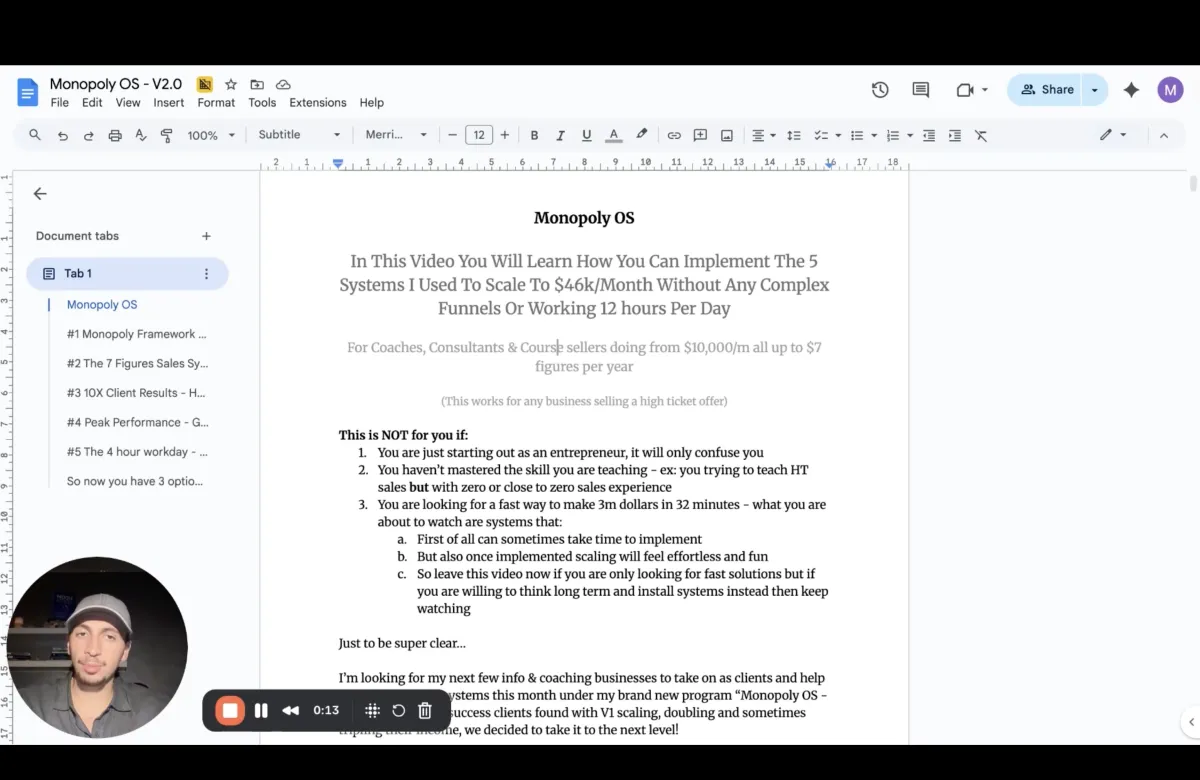Decrease font size with minus button
Image resolution: width=1200 pixels, height=780 pixels.
(x=453, y=135)
